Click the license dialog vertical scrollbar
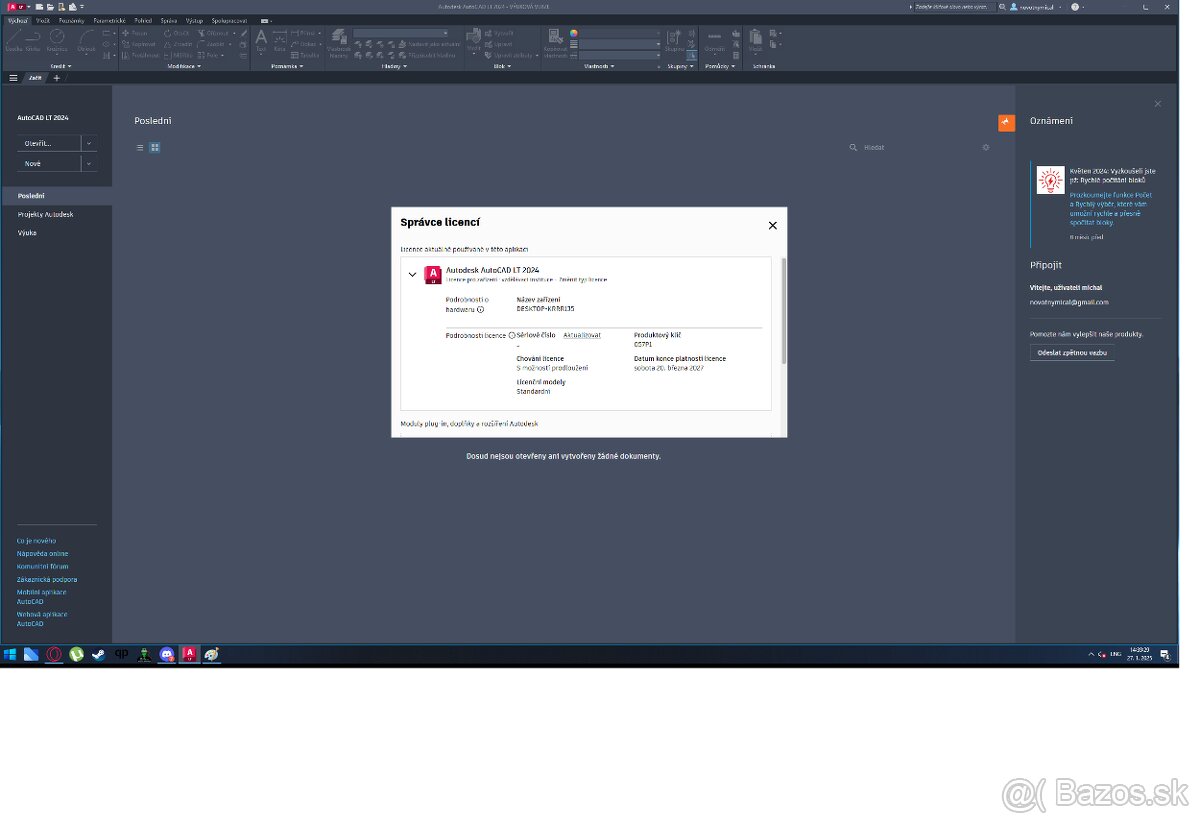The width and height of the screenshot is (1200, 823). tap(783, 310)
